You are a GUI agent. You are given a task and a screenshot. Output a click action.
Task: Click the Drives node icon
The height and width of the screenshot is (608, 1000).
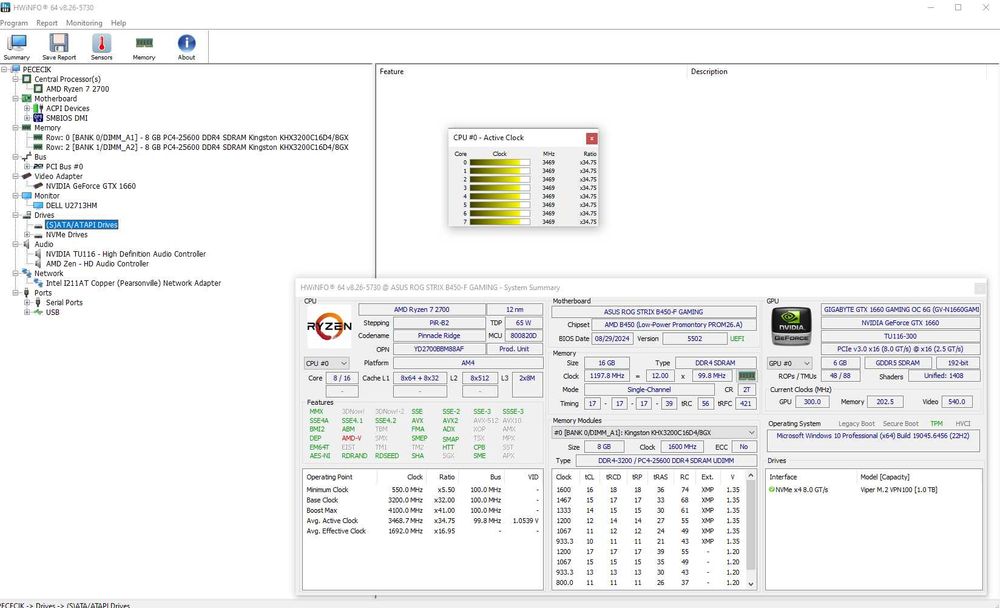pyautogui.click(x=27, y=215)
